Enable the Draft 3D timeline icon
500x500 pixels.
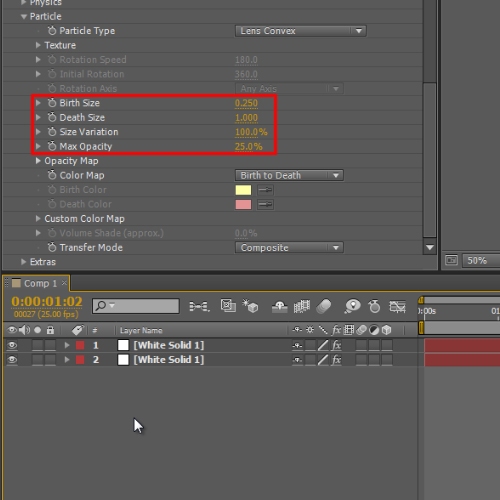pyautogui.click(x=250, y=306)
